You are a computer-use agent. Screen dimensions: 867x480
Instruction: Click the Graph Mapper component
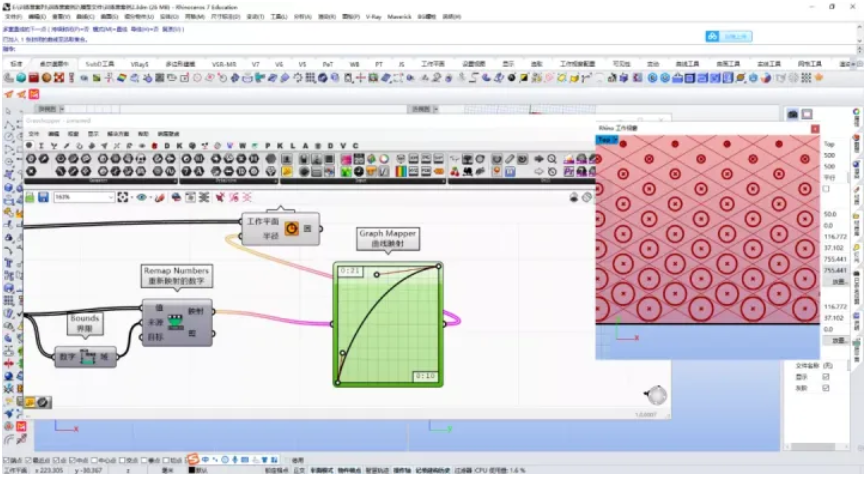tap(388, 323)
